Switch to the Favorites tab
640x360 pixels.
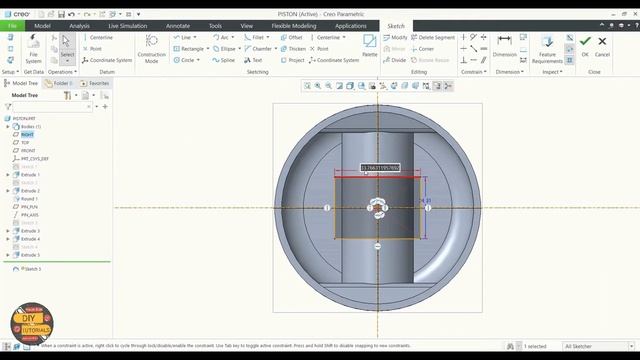[x=95, y=83]
